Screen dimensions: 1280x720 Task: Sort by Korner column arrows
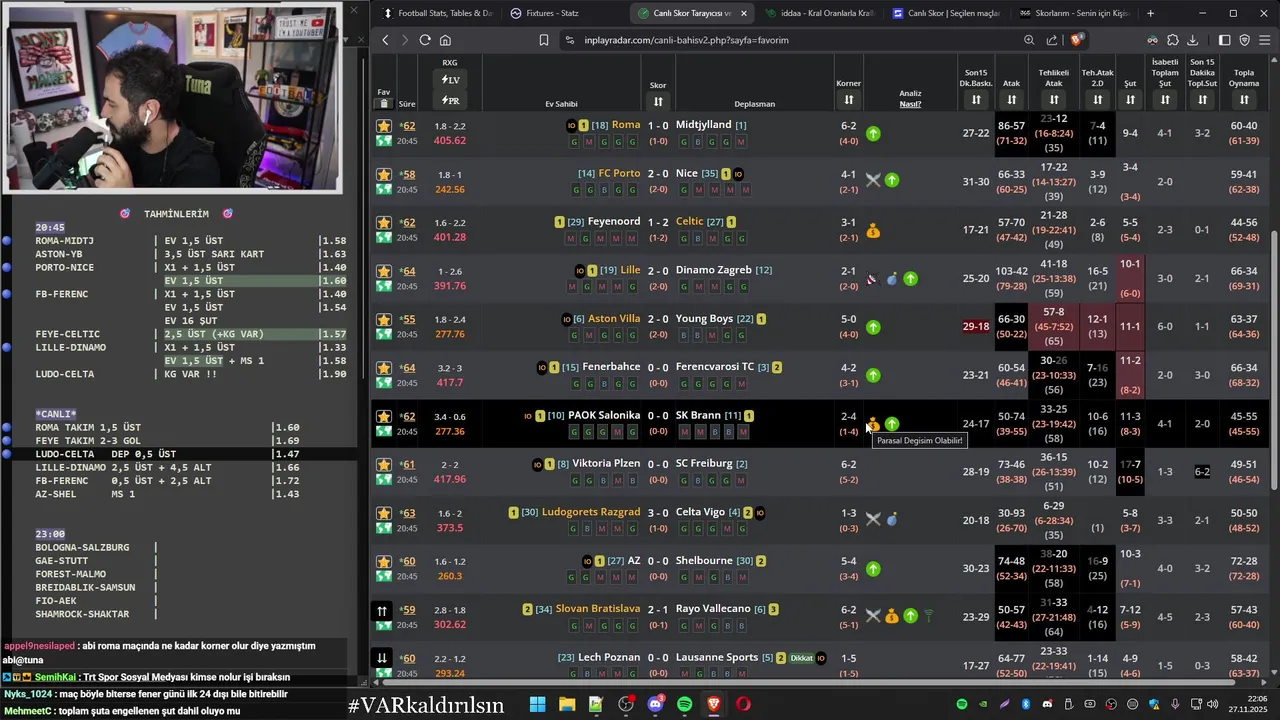click(849, 99)
